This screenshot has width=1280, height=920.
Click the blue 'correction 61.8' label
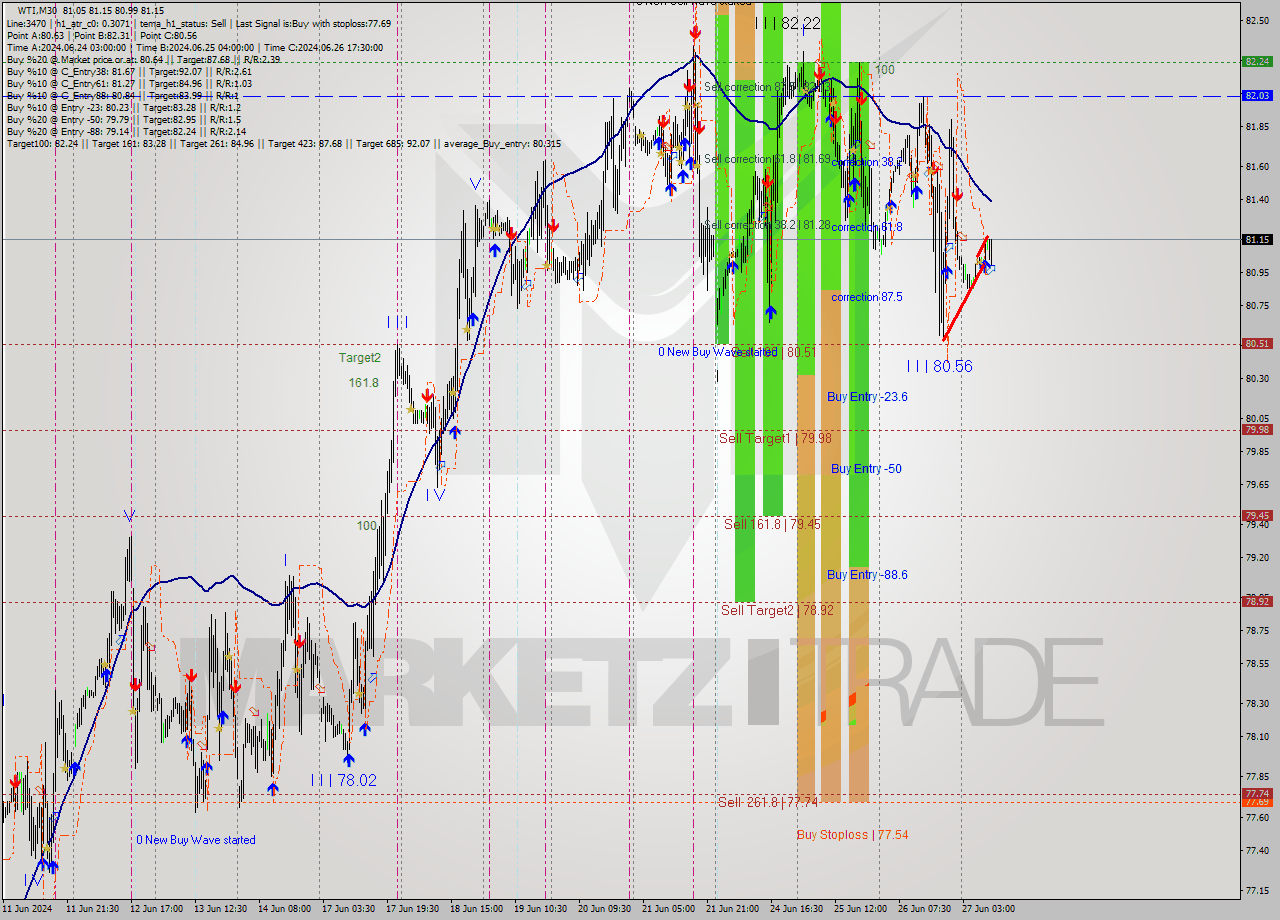[866, 227]
